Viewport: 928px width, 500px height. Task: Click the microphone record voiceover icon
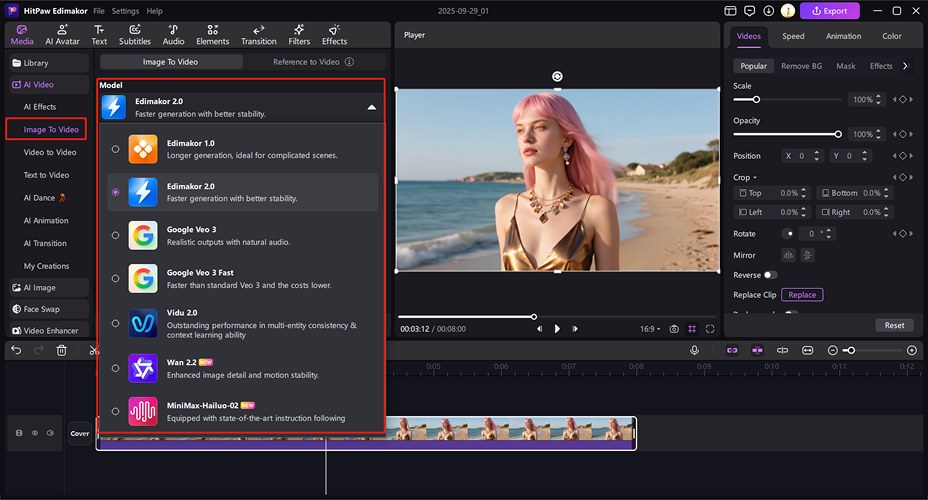694,350
